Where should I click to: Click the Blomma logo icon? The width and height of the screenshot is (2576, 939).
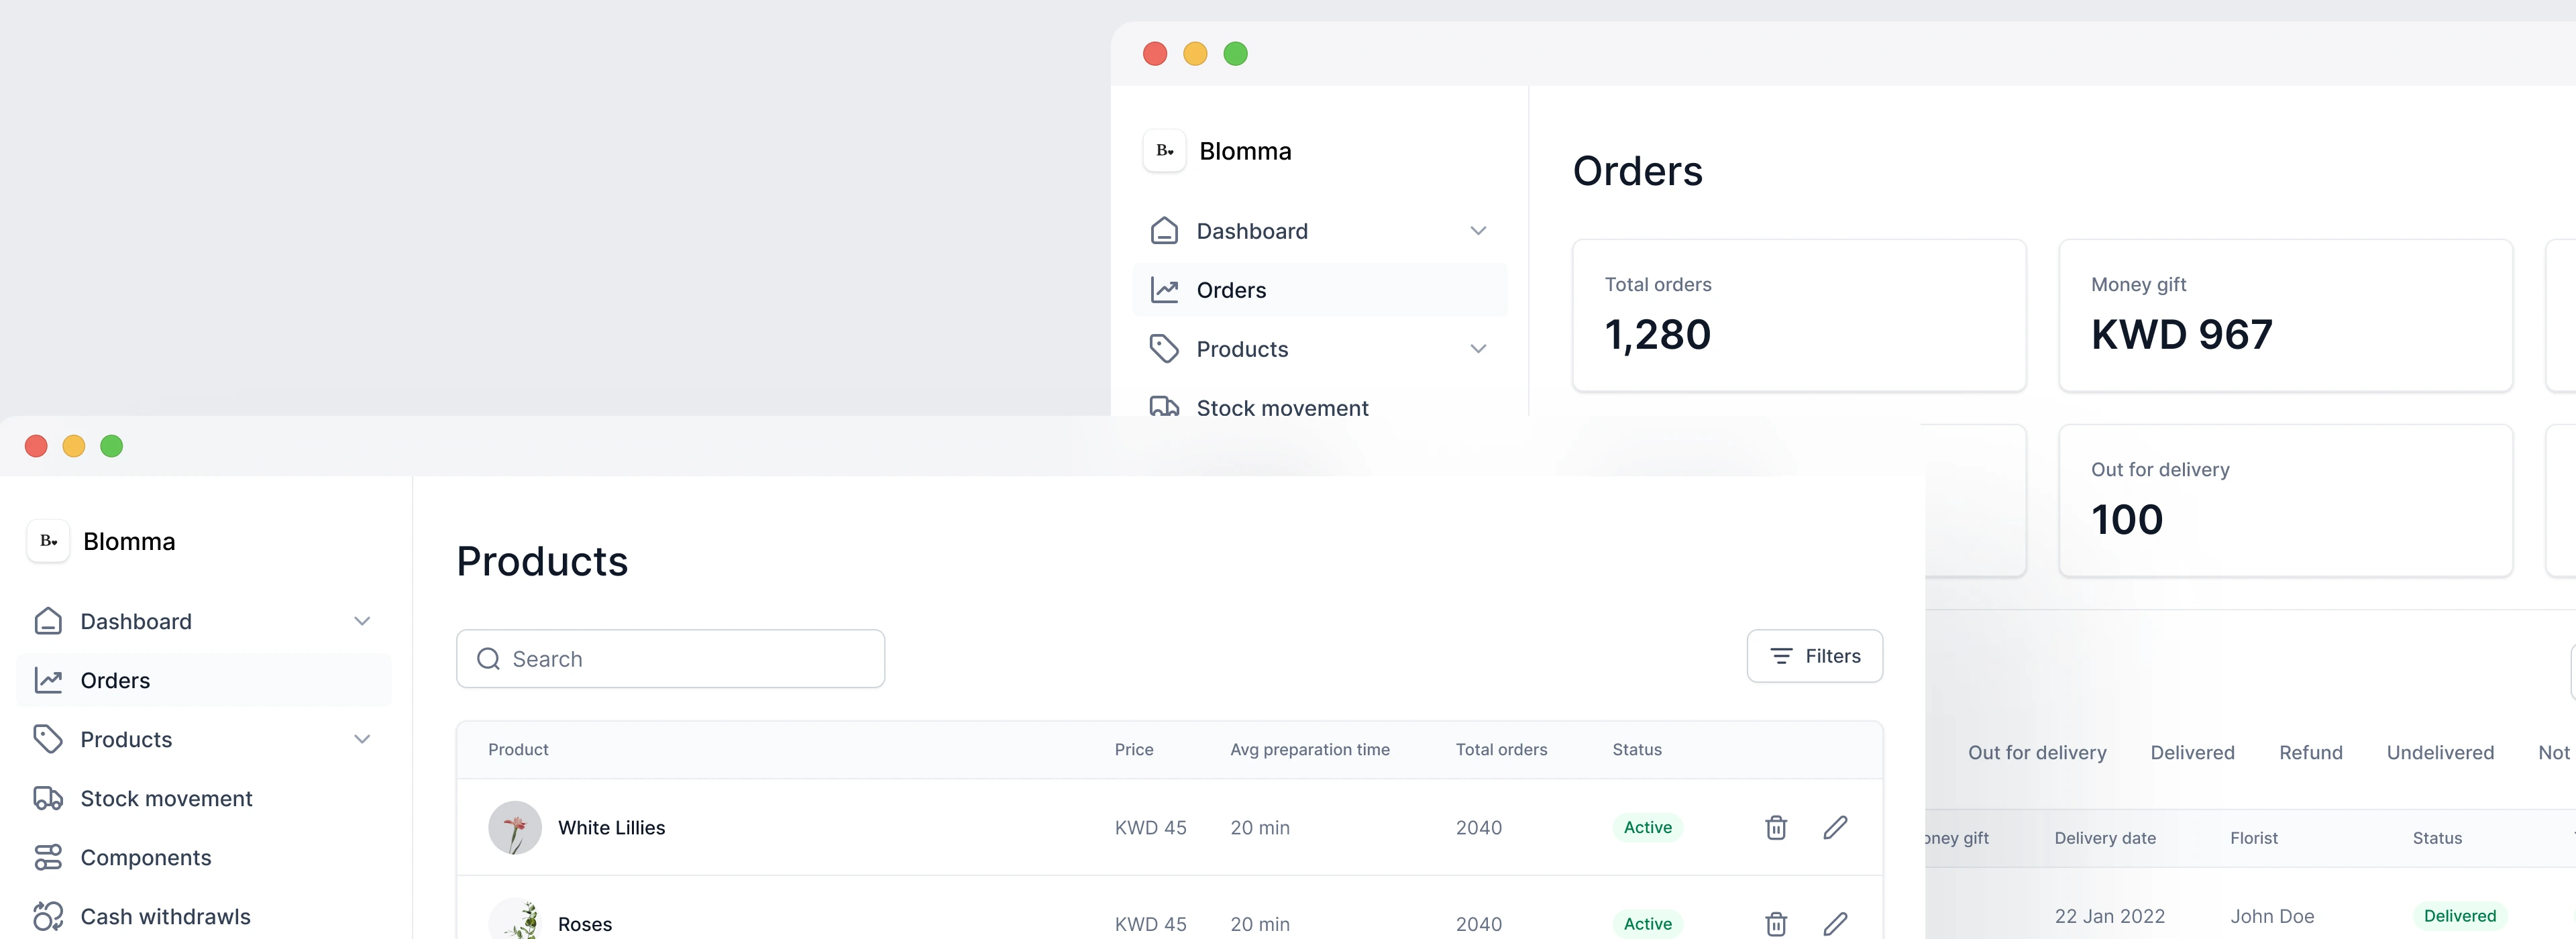tap(48, 541)
